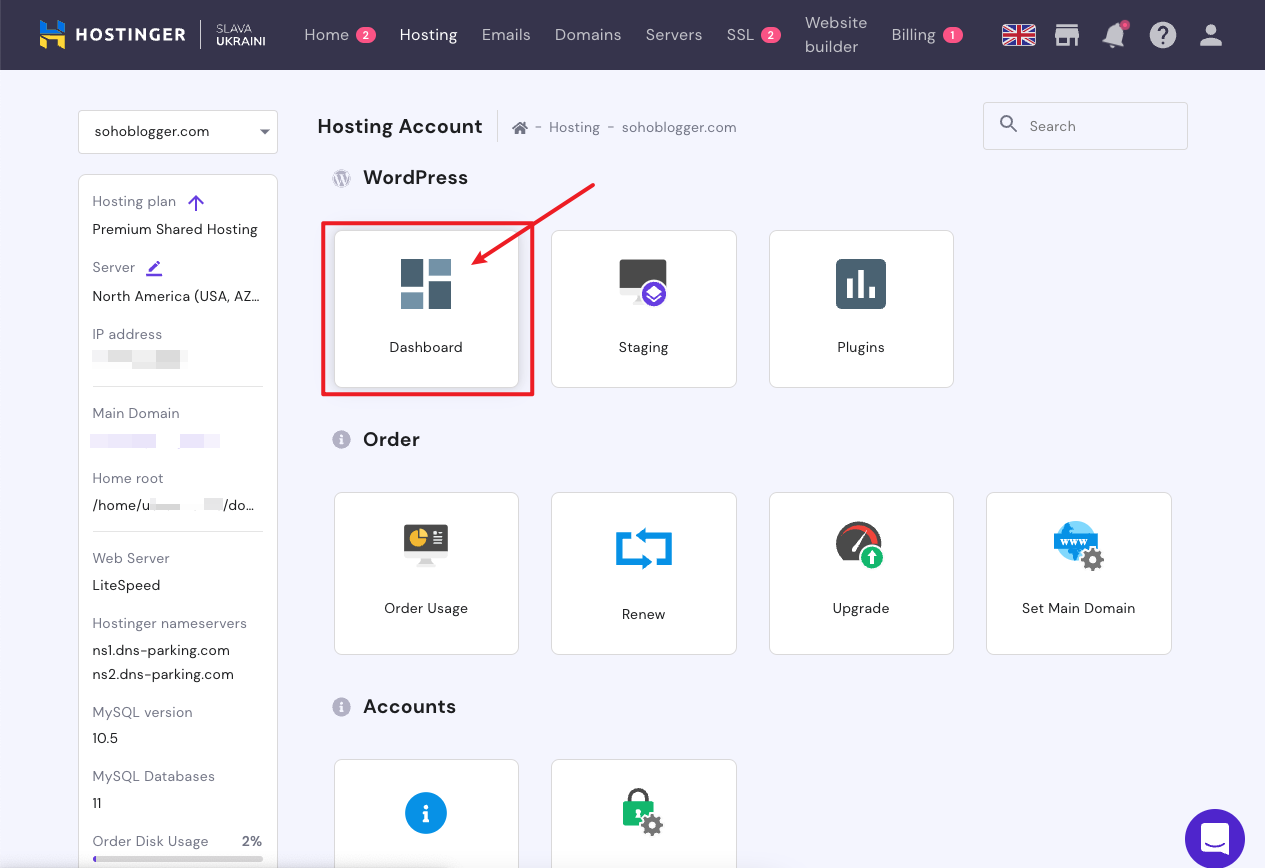Click the LiteSpeed web server value

(x=126, y=586)
